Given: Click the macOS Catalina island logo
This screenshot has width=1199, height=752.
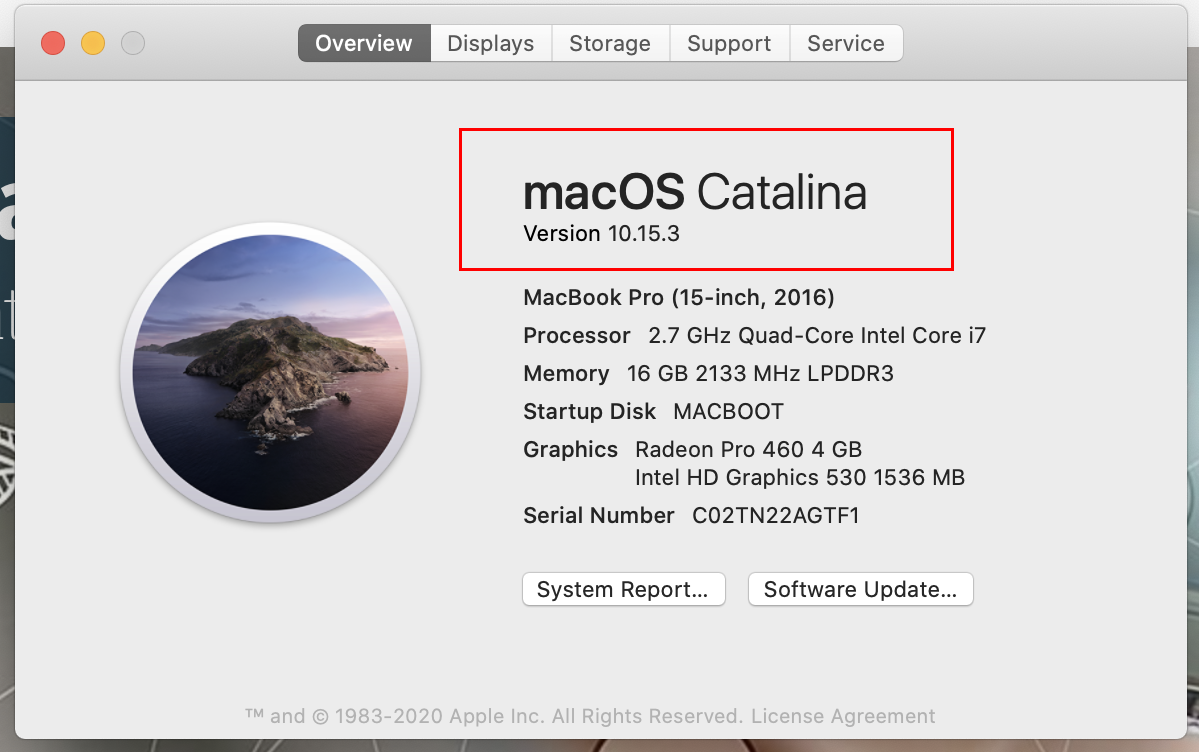Looking at the screenshot, I should pyautogui.click(x=270, y=372).
